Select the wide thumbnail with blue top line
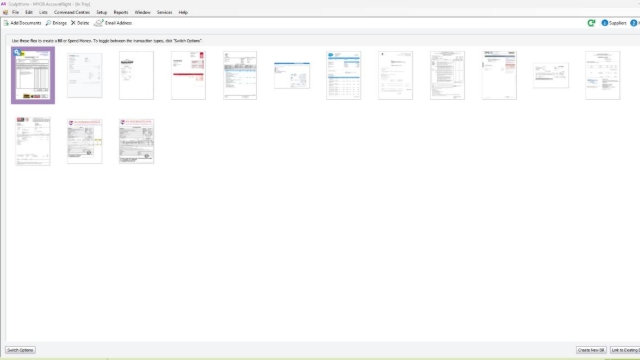This screenshot has height=360, width=640. click(292, 76)
